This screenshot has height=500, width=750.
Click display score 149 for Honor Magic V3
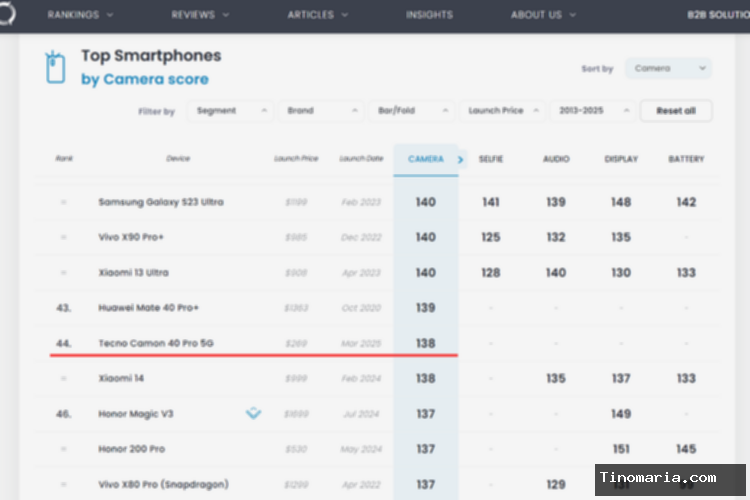(621, 414)
